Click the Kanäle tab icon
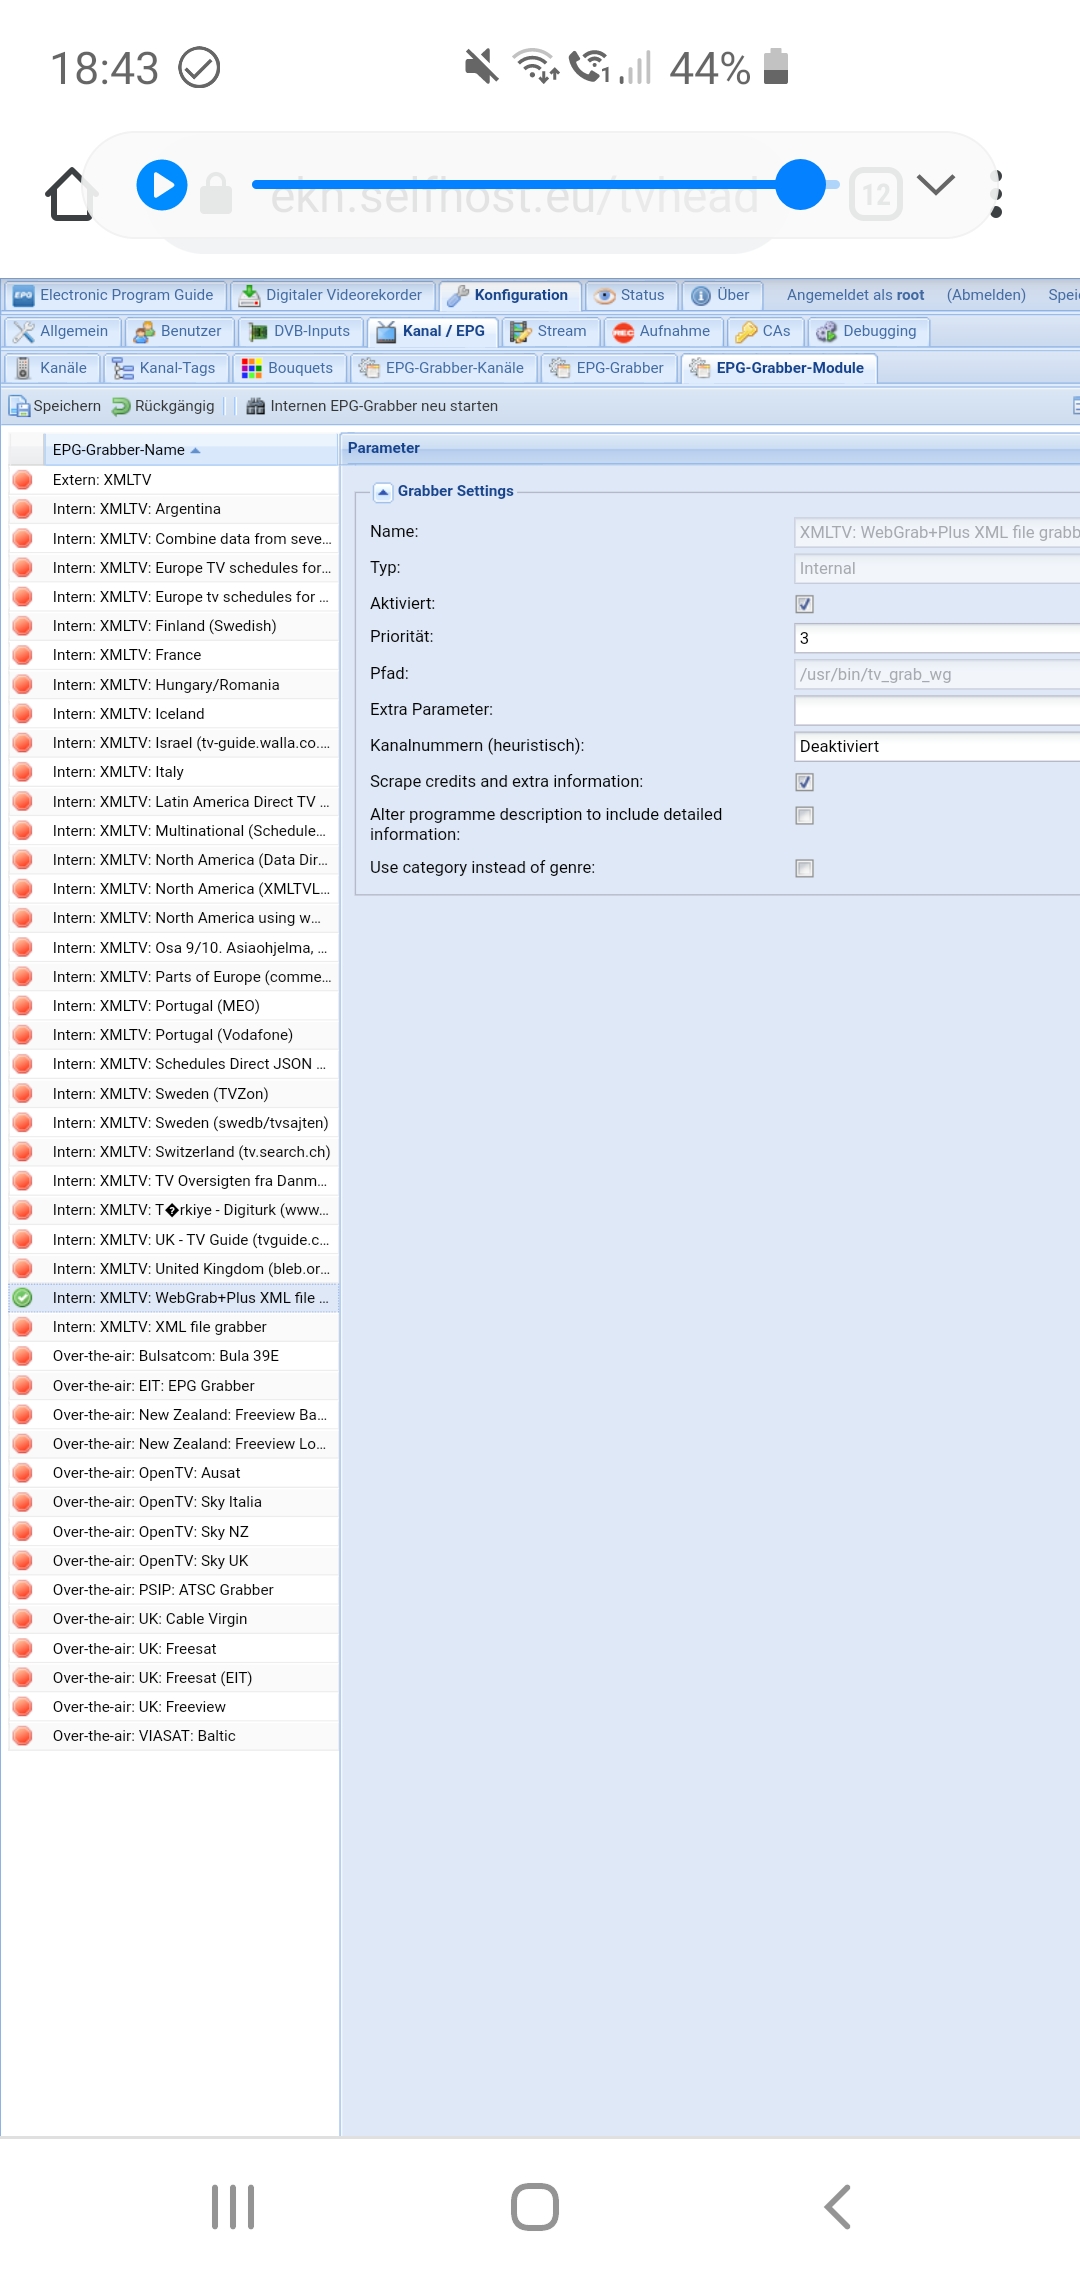1080x2280 pixels. 22,369
